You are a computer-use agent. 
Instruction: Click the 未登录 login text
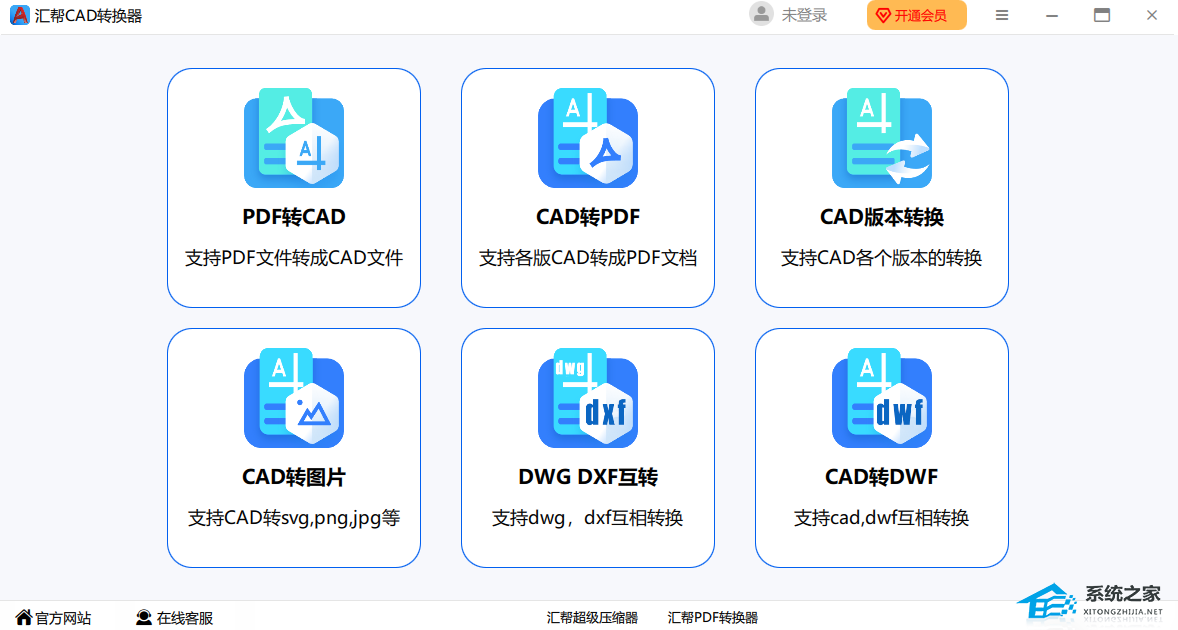[x=804, y=15]
